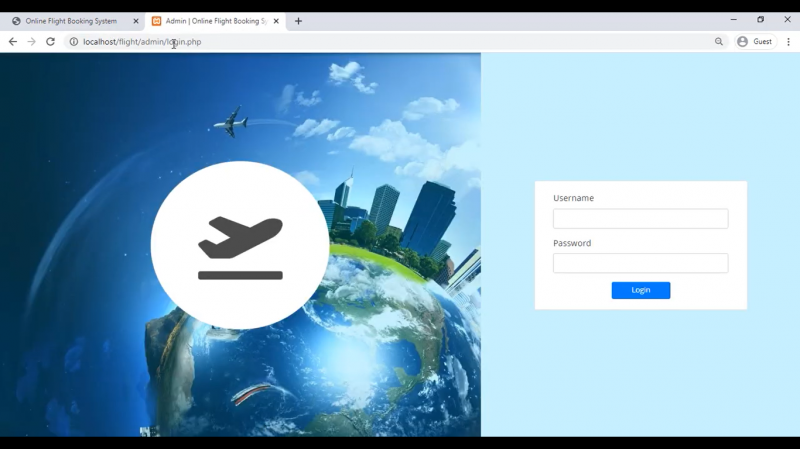Screen dimensions: 800x449
Task: Click the orange favicon on Admin tab
Action: [157, 21]
